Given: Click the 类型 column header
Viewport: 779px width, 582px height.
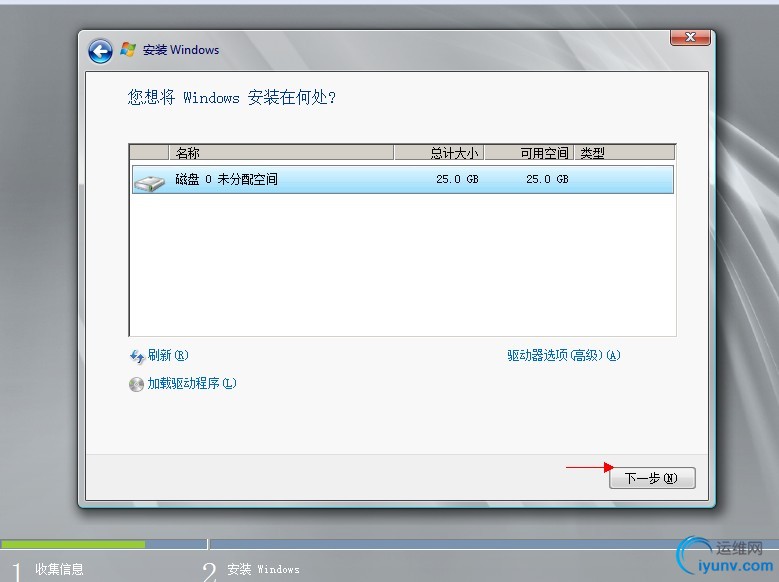Looking at the screenshot, I should pos(625,153).
